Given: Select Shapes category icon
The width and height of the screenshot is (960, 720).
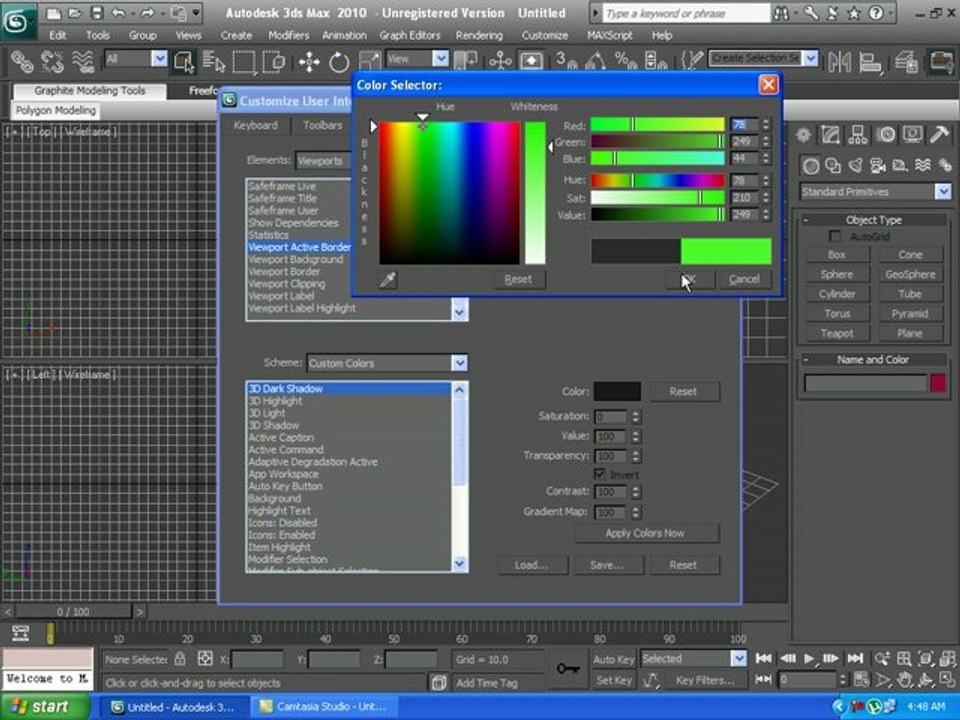Looking at the screenshot, I should pyautogui.click(x=833, y=165).
